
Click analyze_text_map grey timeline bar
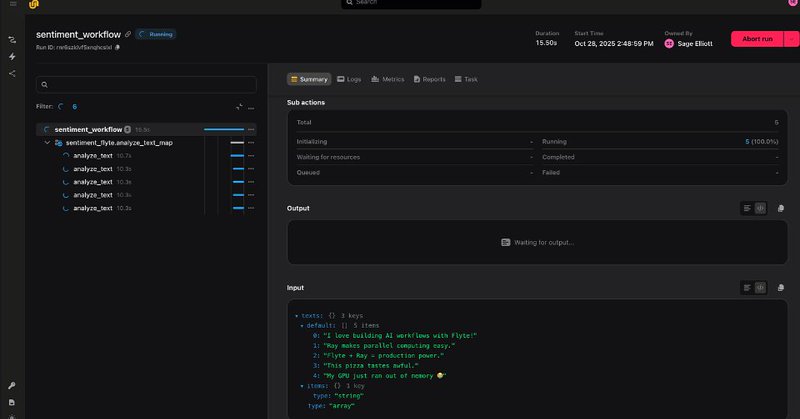(x=237, y=143)
